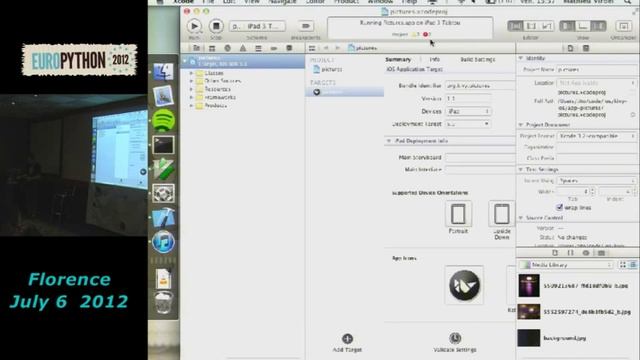The width and height of the screenshot is (640, 360).
Task: Show the Issue navigator warning triangle
Action: pos(243,48)
